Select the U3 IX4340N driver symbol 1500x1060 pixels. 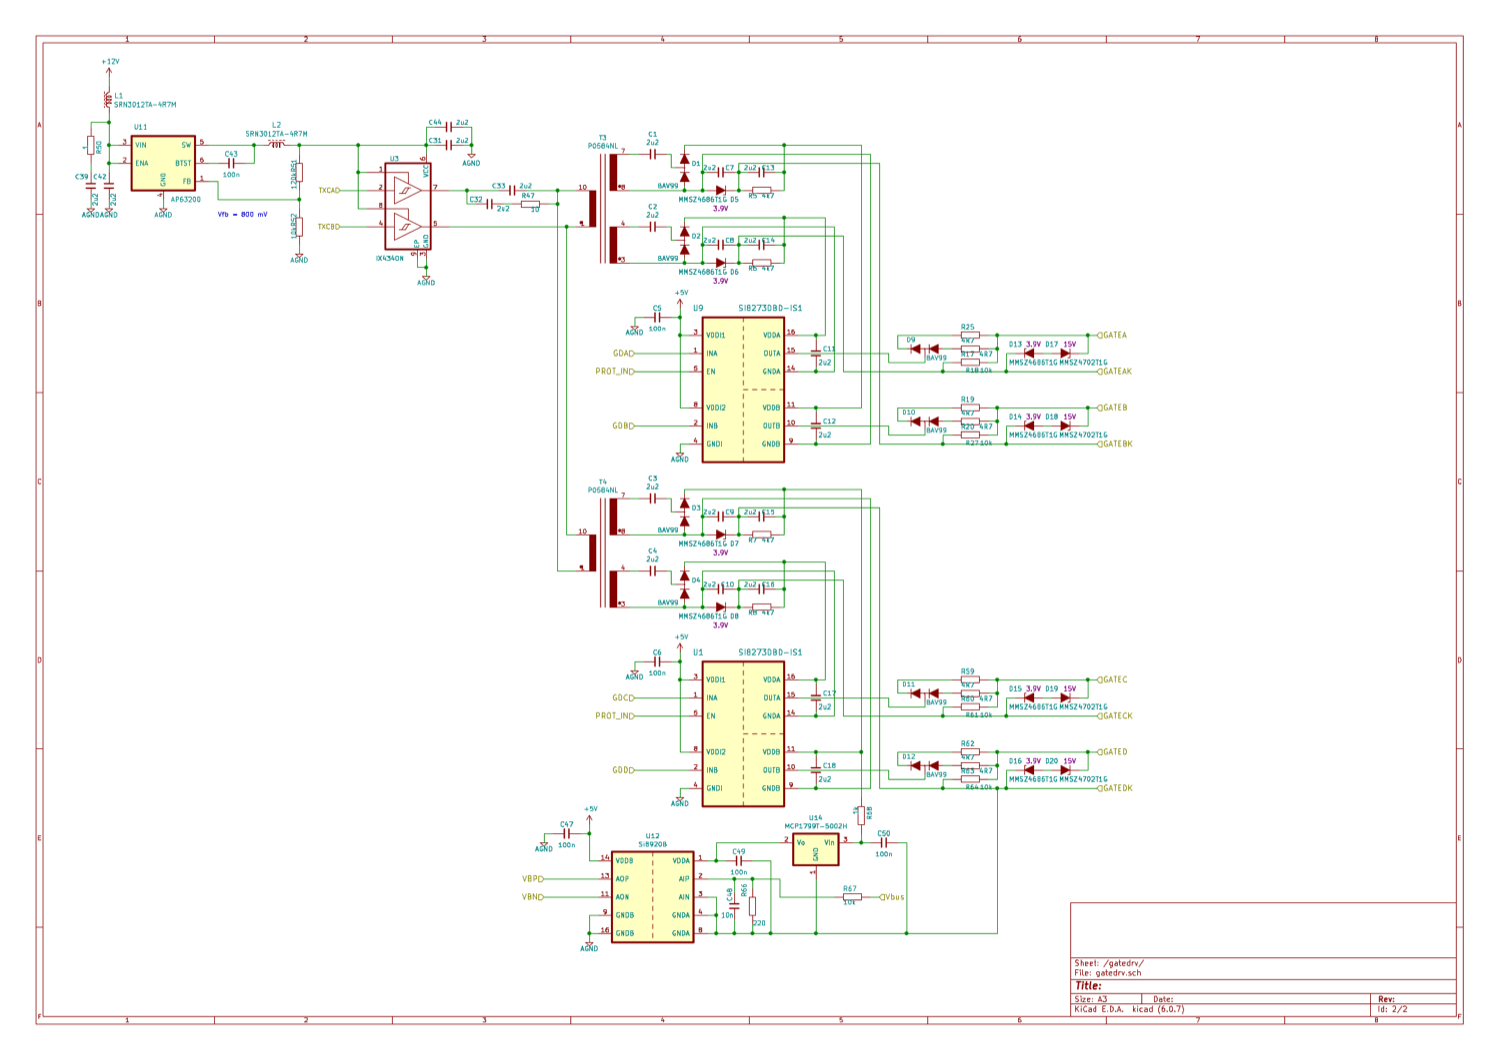click(x=408, y=206)
